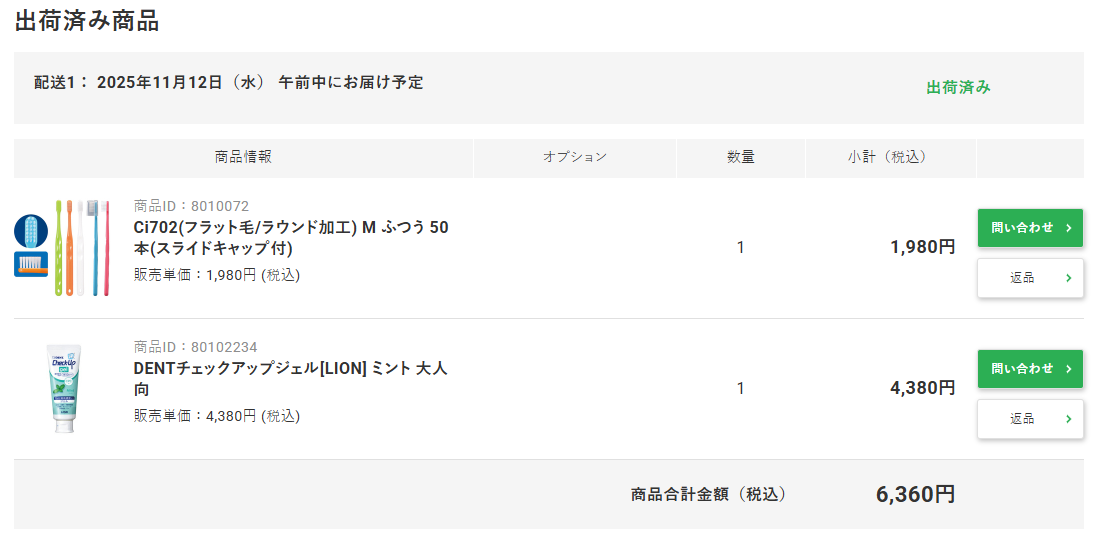Click chevron arrow on first 返品 button
The image size is (1097, 548).
(1068, 278)
